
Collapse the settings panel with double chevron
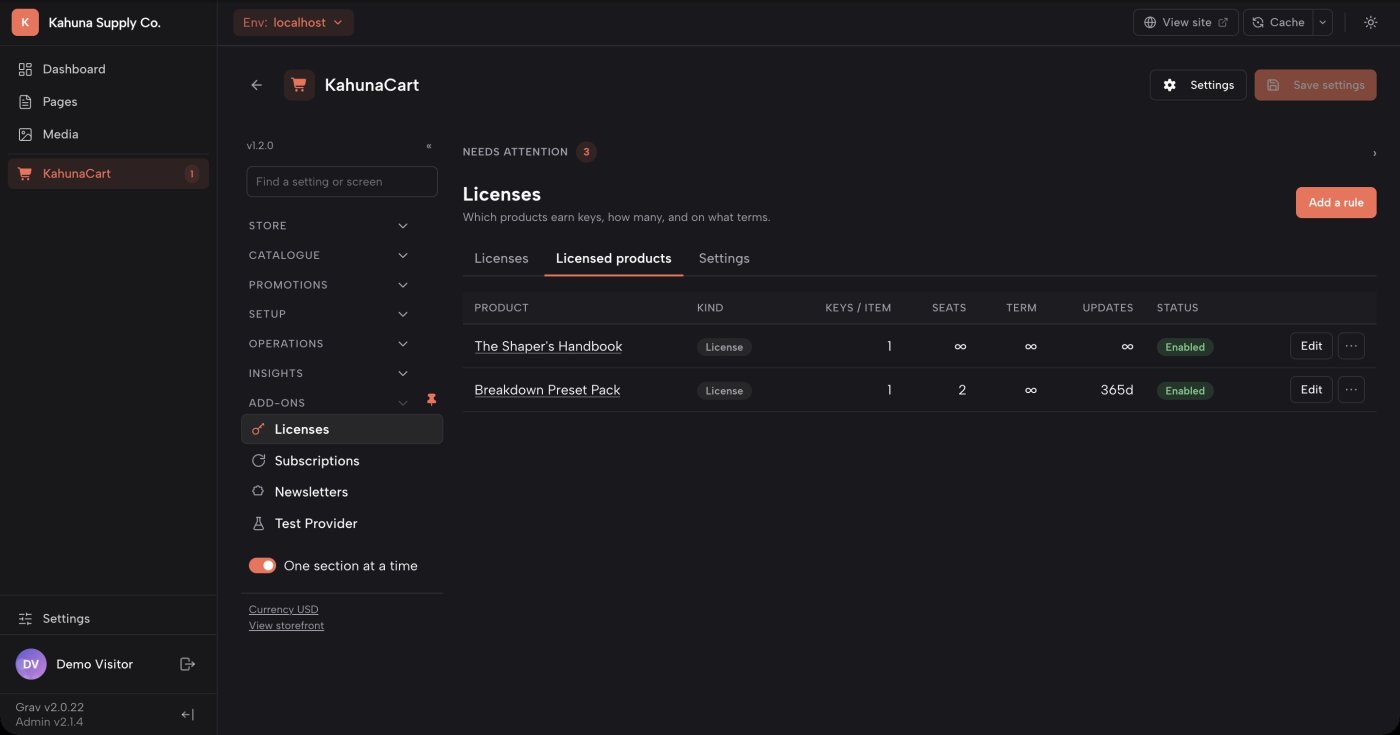[429, 146]
